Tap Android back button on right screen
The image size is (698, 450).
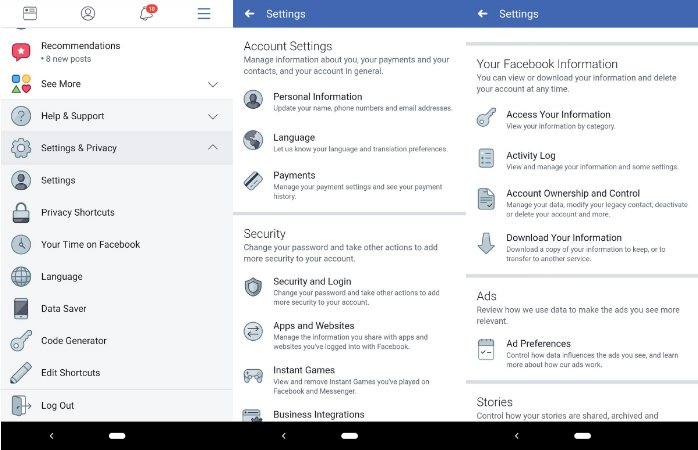pos(516,436)
